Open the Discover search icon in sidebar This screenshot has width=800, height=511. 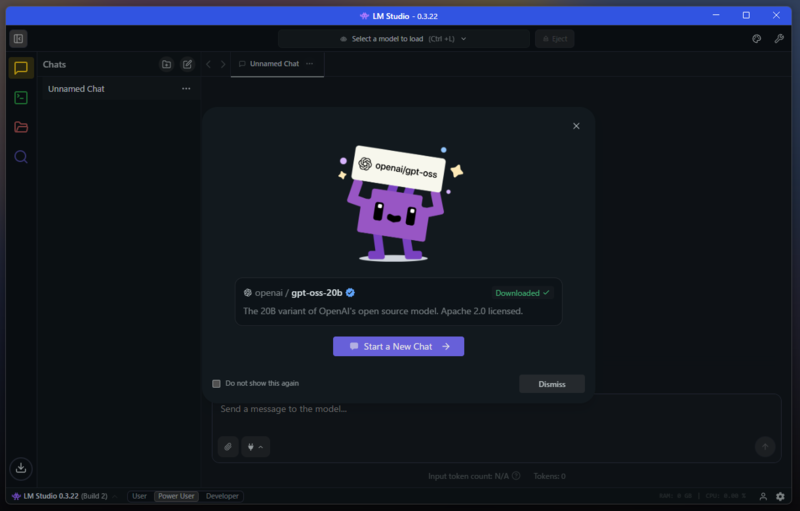click(21, 157)
